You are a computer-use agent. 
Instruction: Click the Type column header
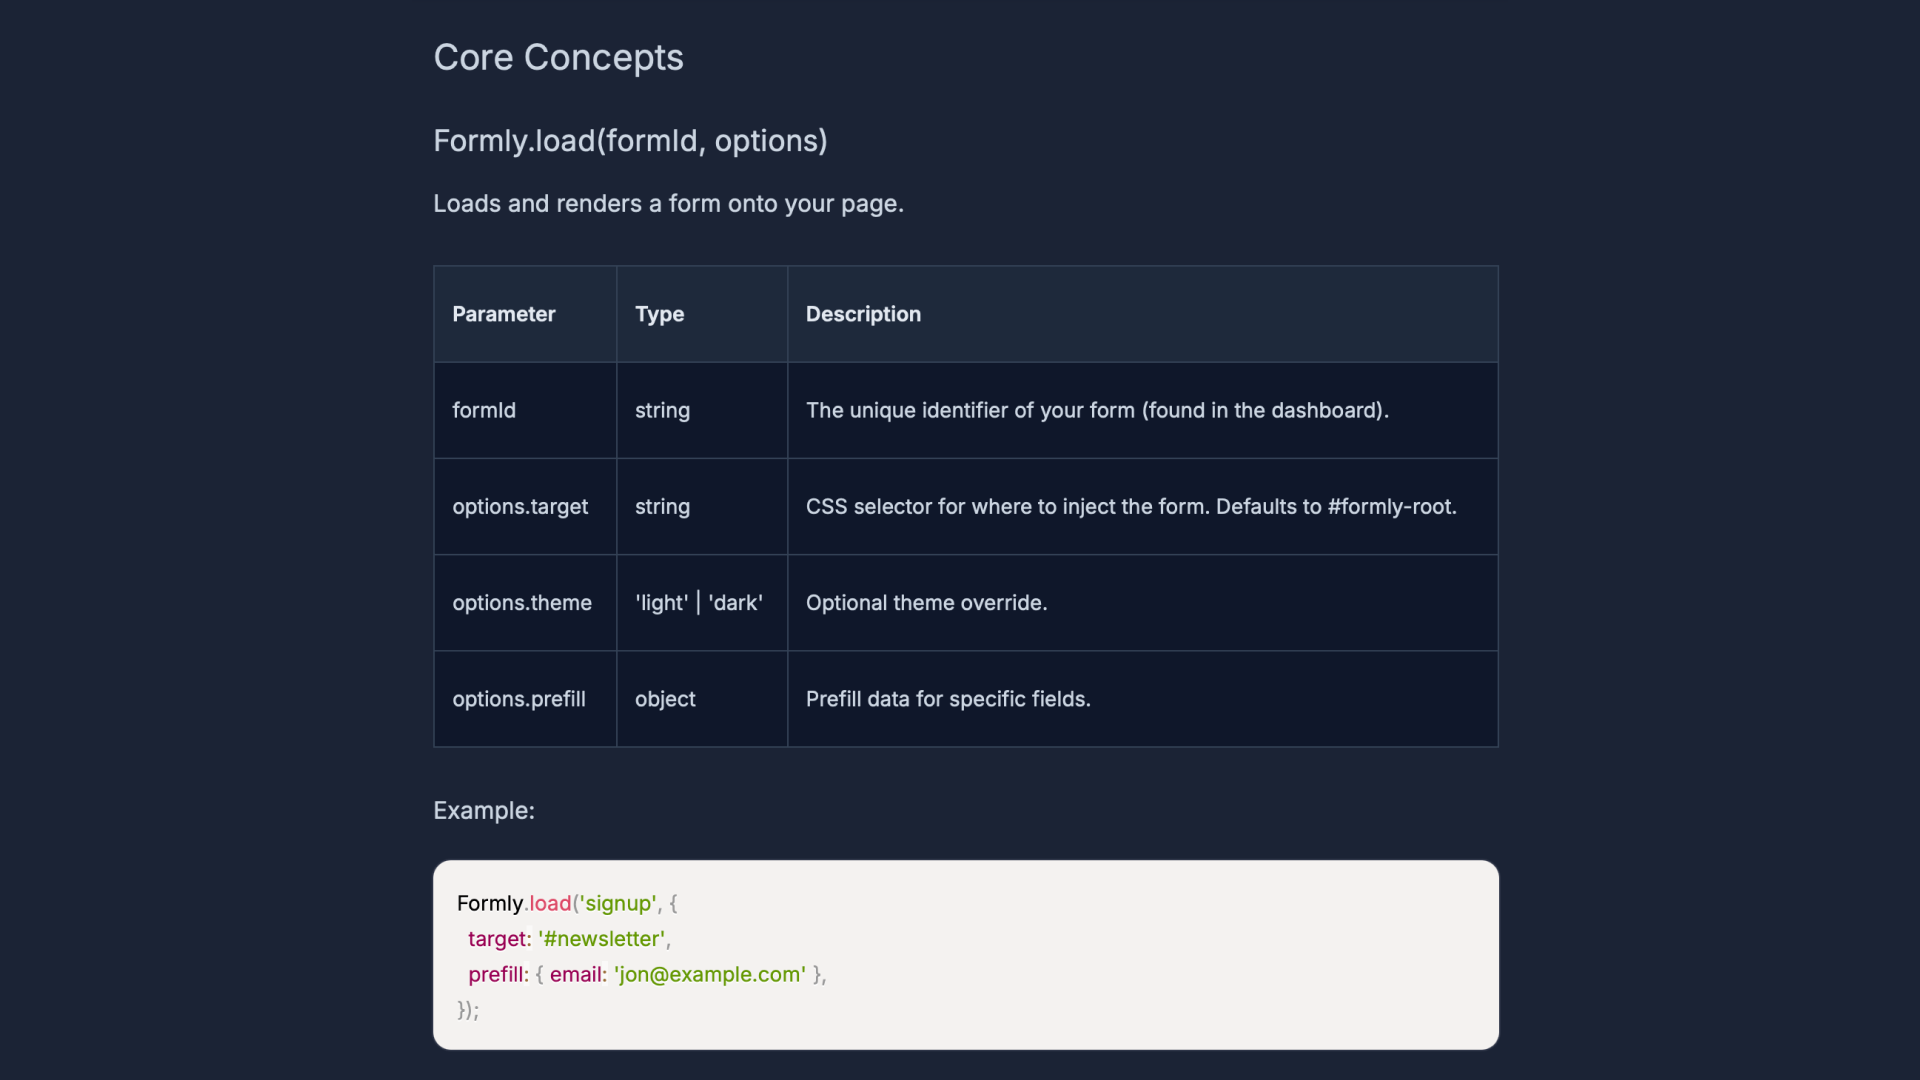[659, 314]
